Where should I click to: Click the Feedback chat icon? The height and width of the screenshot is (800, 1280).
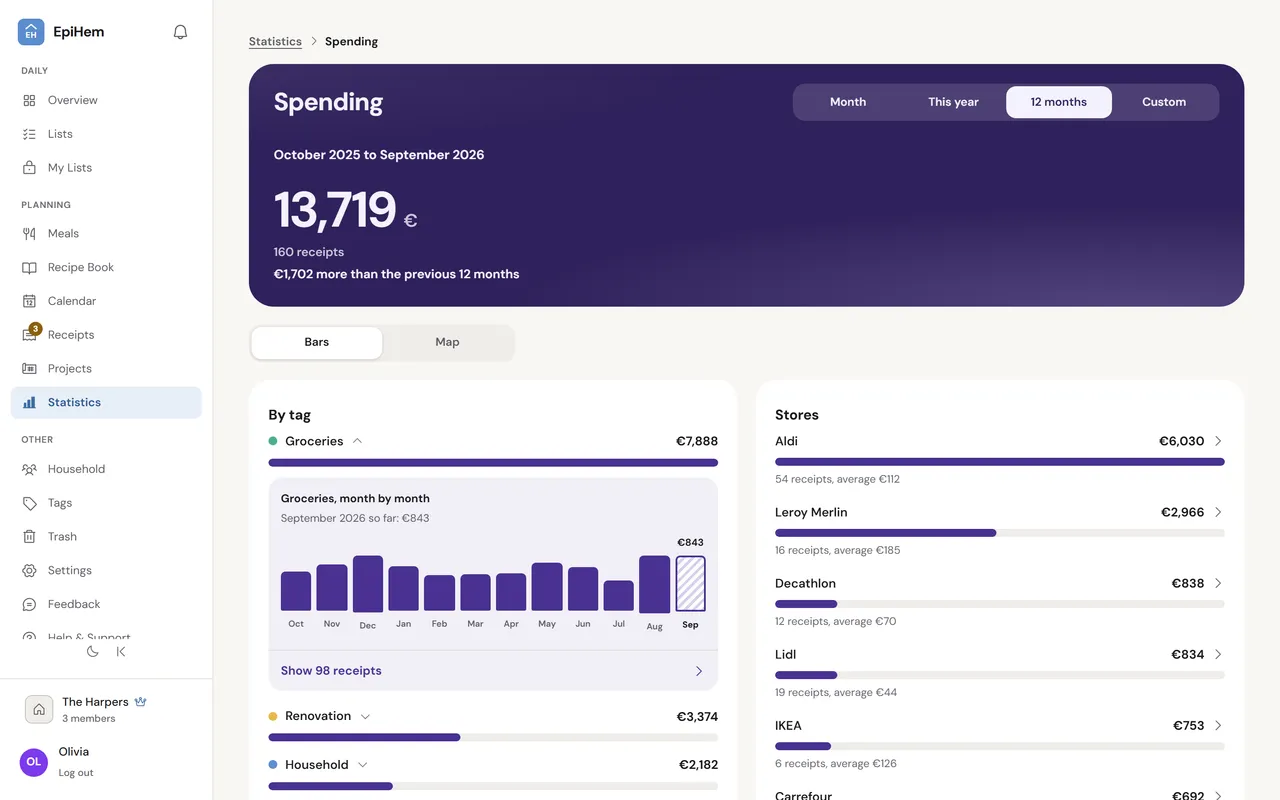(30, 604)
